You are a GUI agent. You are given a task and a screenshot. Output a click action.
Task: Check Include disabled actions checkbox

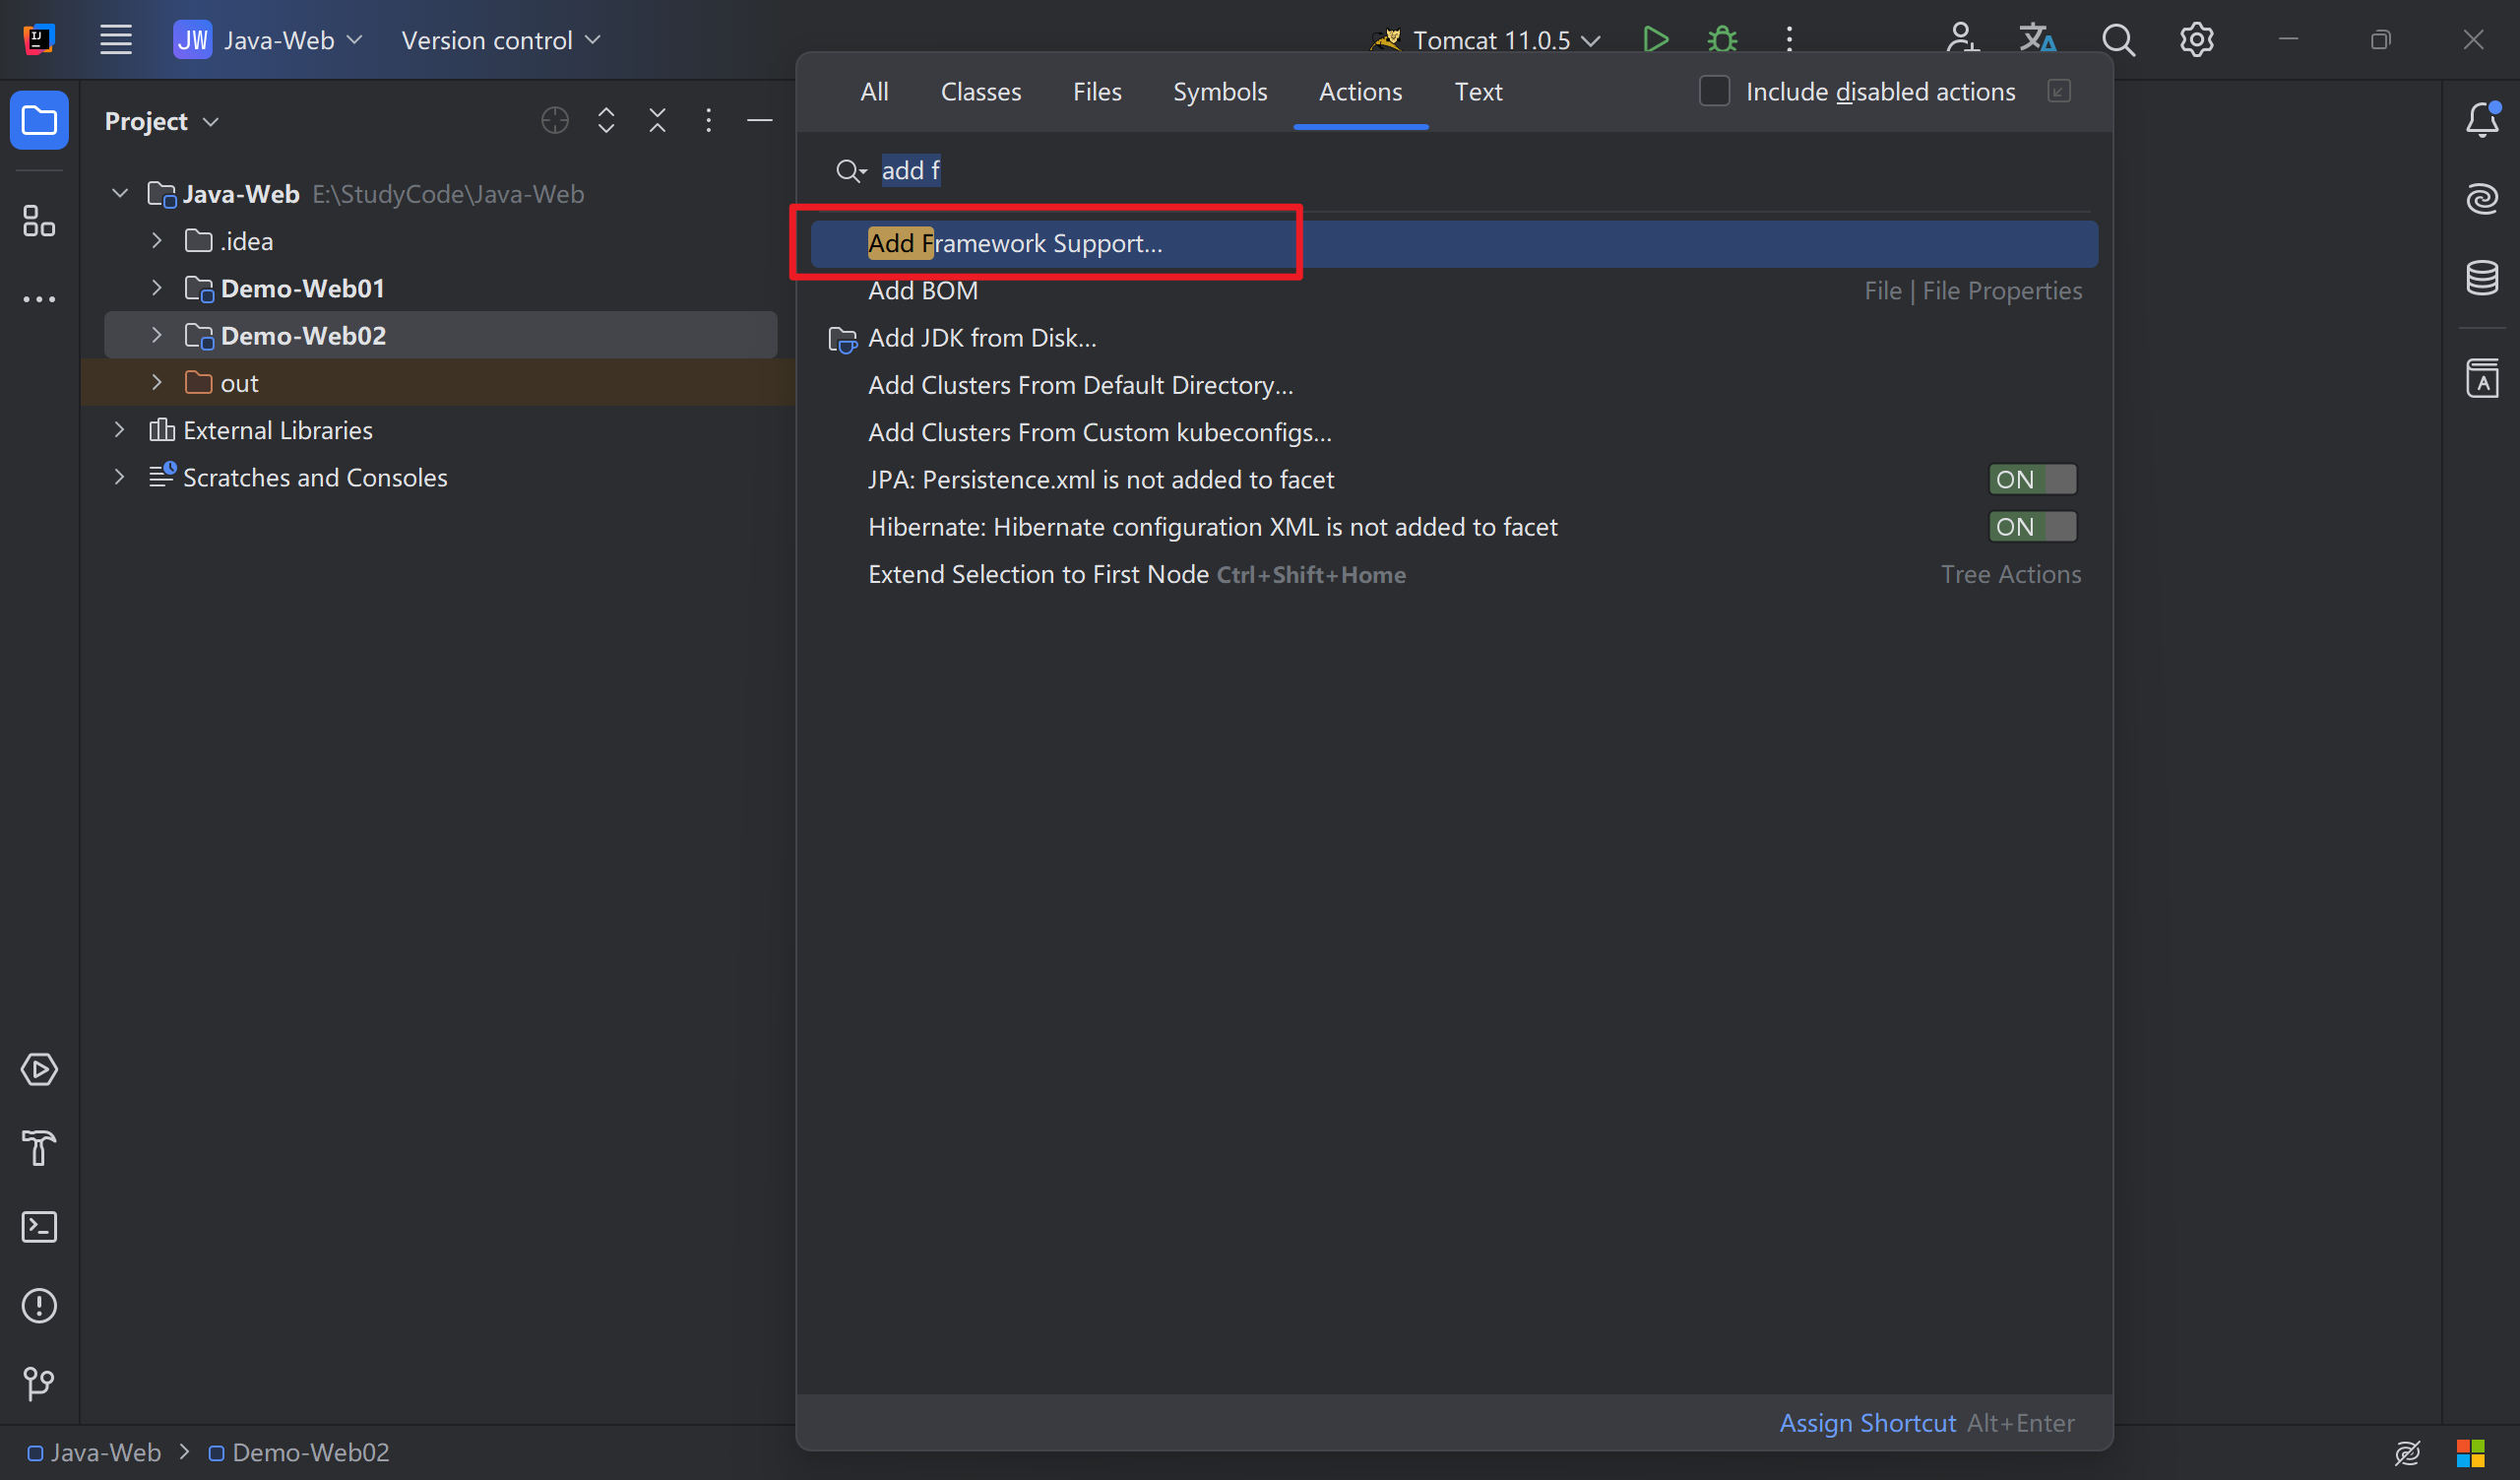[1714, 92]
